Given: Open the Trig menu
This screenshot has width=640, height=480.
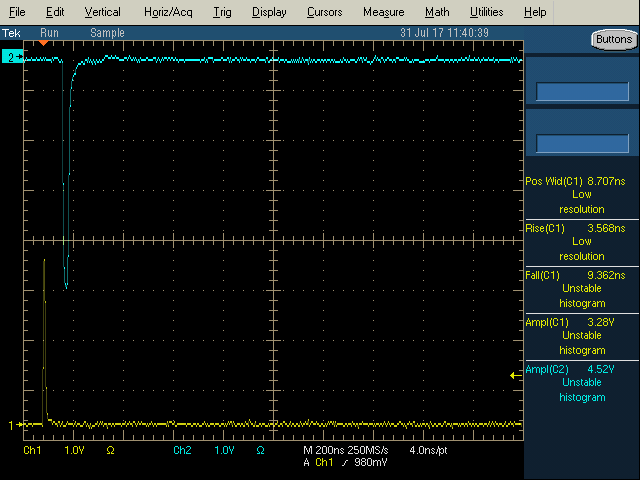Looking at the screenshot, I should (x=222, y=12).
